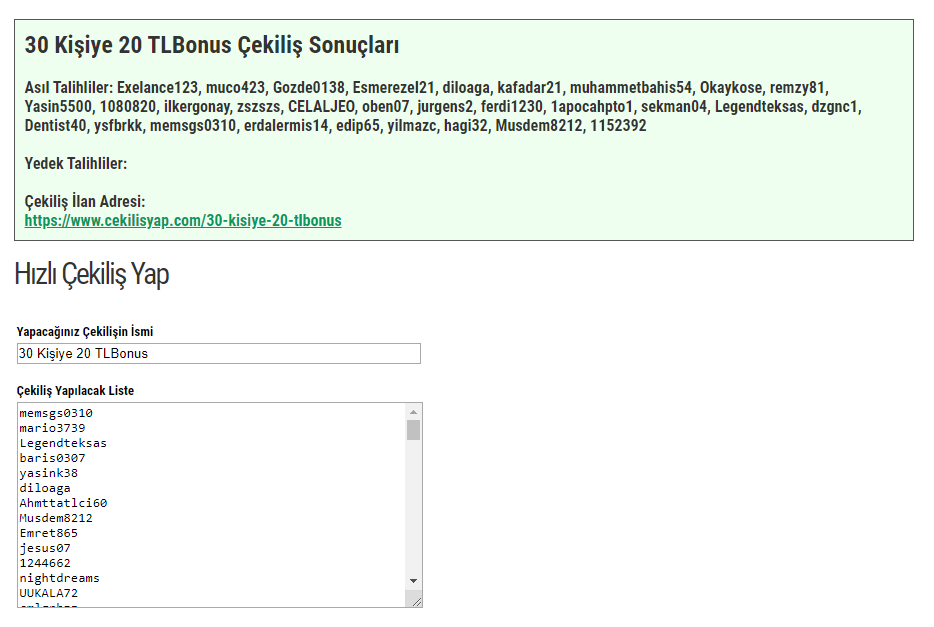This screenshot has width=934, height=627.
Task: Click the scroll-down arrow in the list box
Action: [x=413, y=581]
